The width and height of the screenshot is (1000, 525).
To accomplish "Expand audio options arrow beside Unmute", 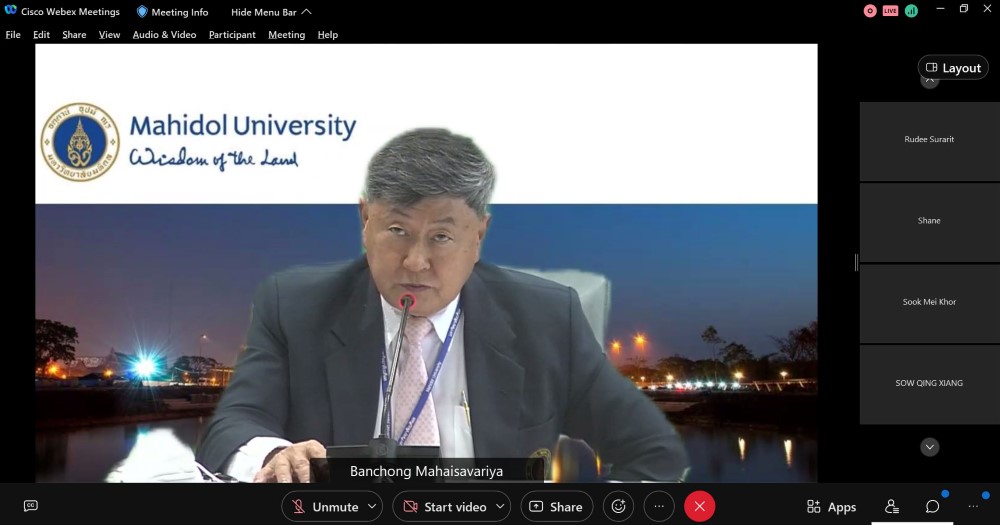I will click(373, 507).
